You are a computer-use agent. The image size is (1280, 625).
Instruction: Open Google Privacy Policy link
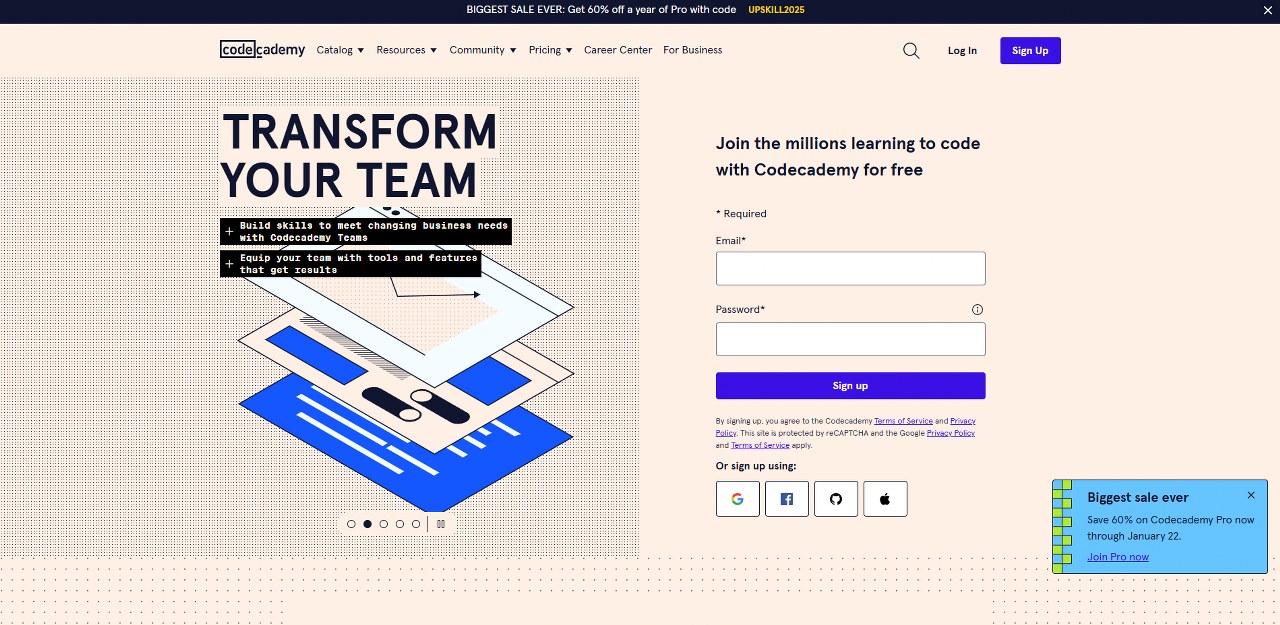[951, 434]
